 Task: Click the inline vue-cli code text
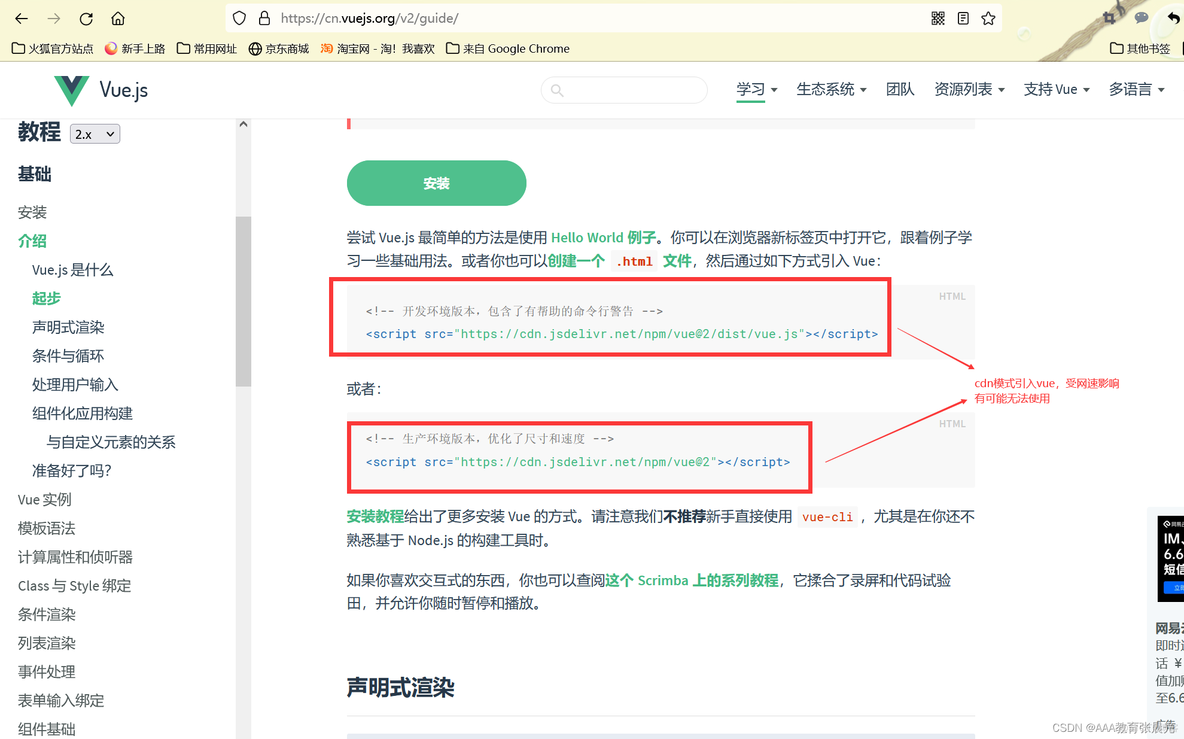coord(828,517)
